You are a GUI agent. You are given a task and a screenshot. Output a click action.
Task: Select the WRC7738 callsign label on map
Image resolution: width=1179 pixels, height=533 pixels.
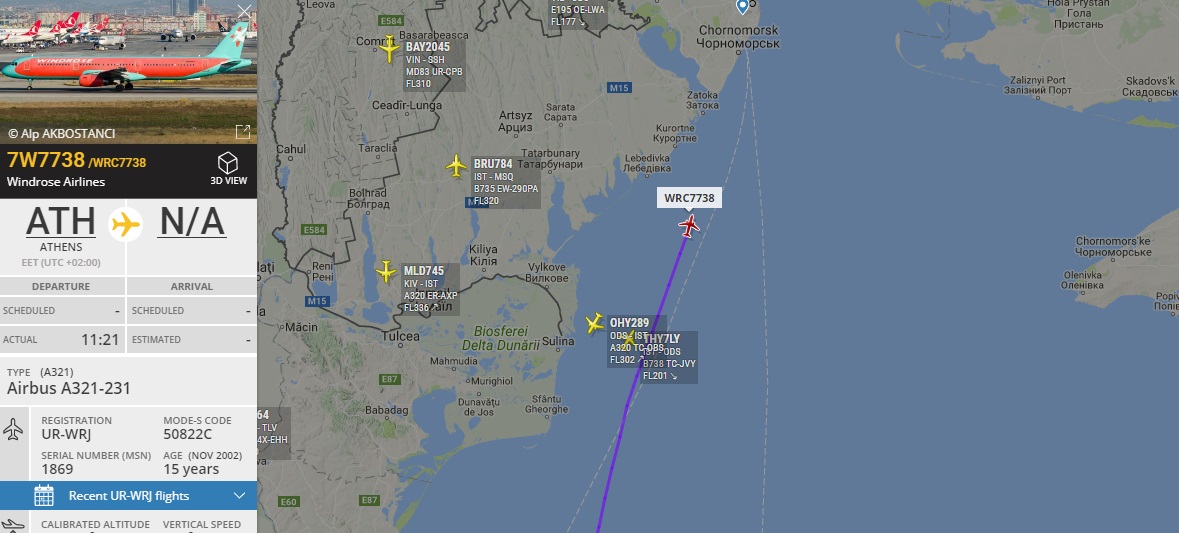690,198
